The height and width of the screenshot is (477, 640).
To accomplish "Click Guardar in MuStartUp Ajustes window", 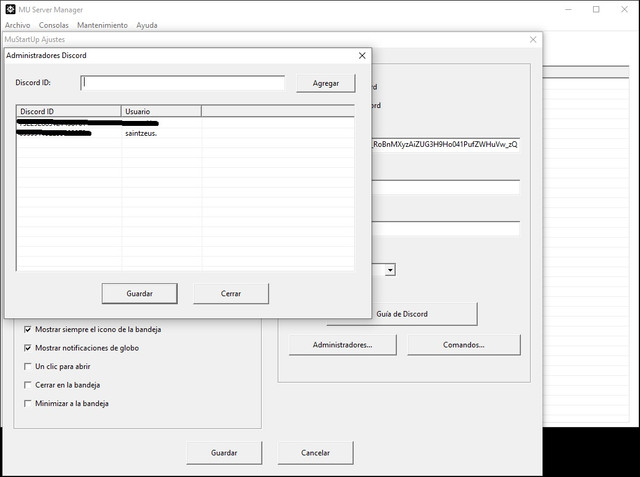I will [224, 453].
